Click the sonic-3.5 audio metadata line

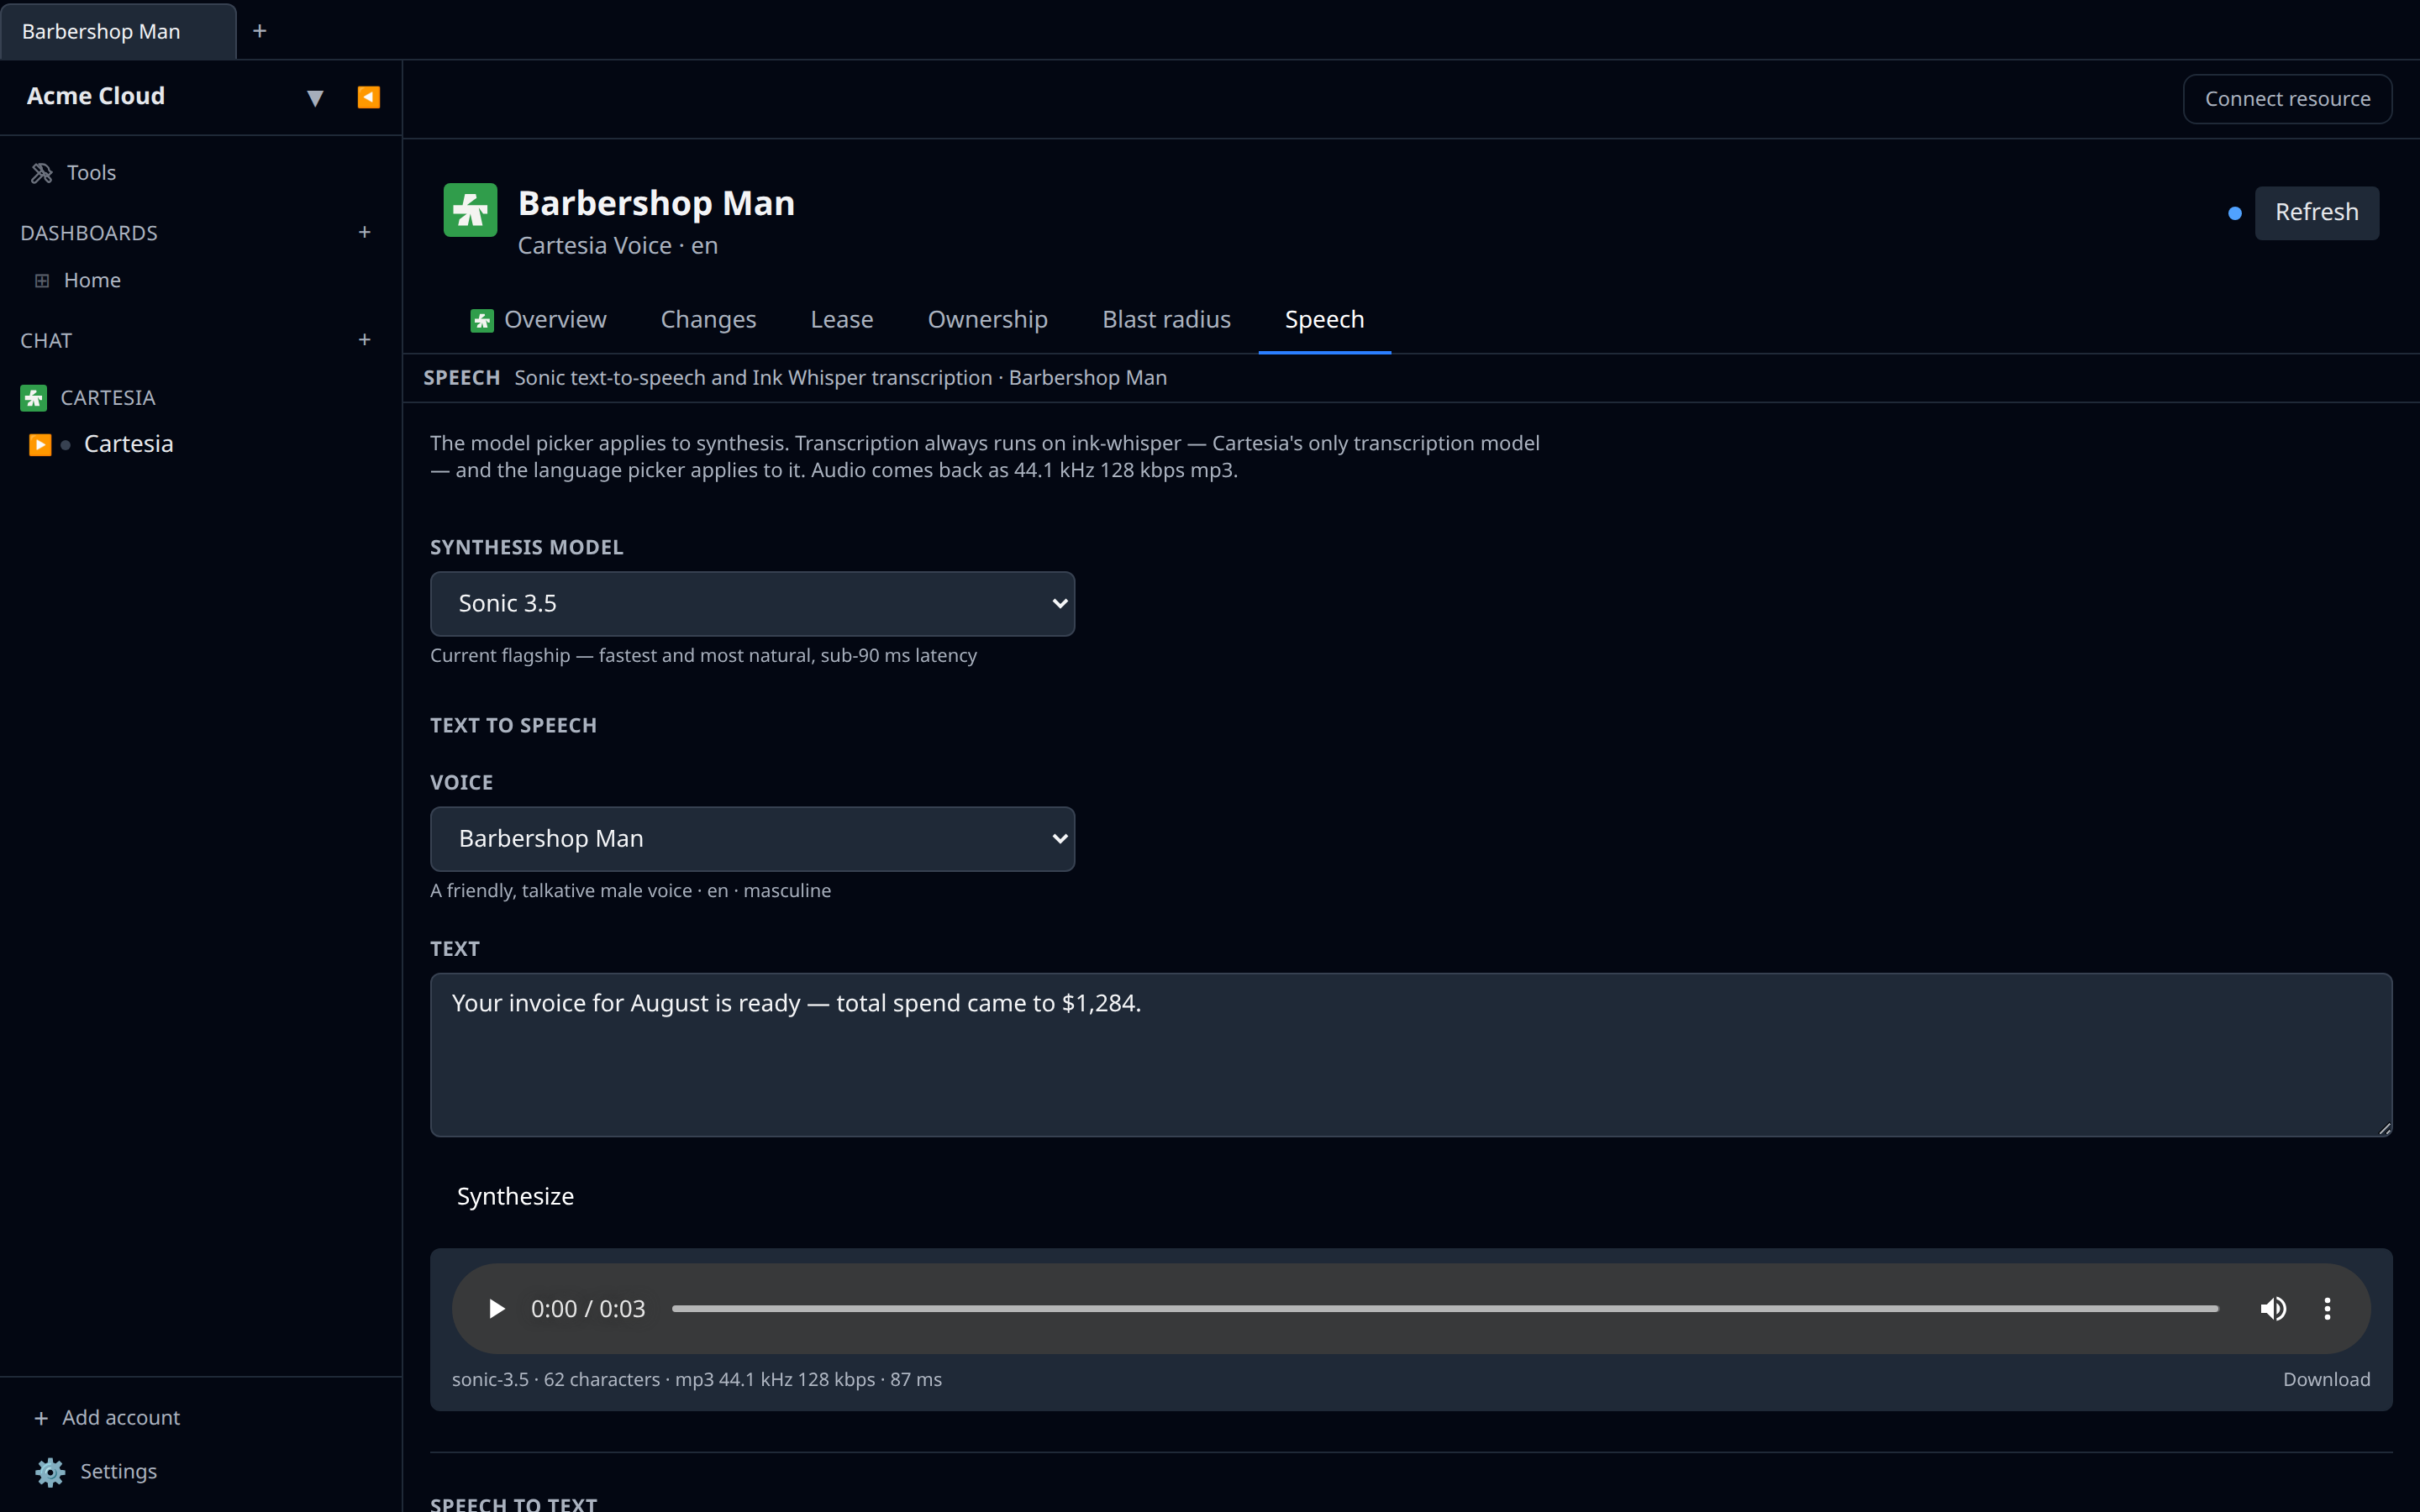pos(697,1379)
